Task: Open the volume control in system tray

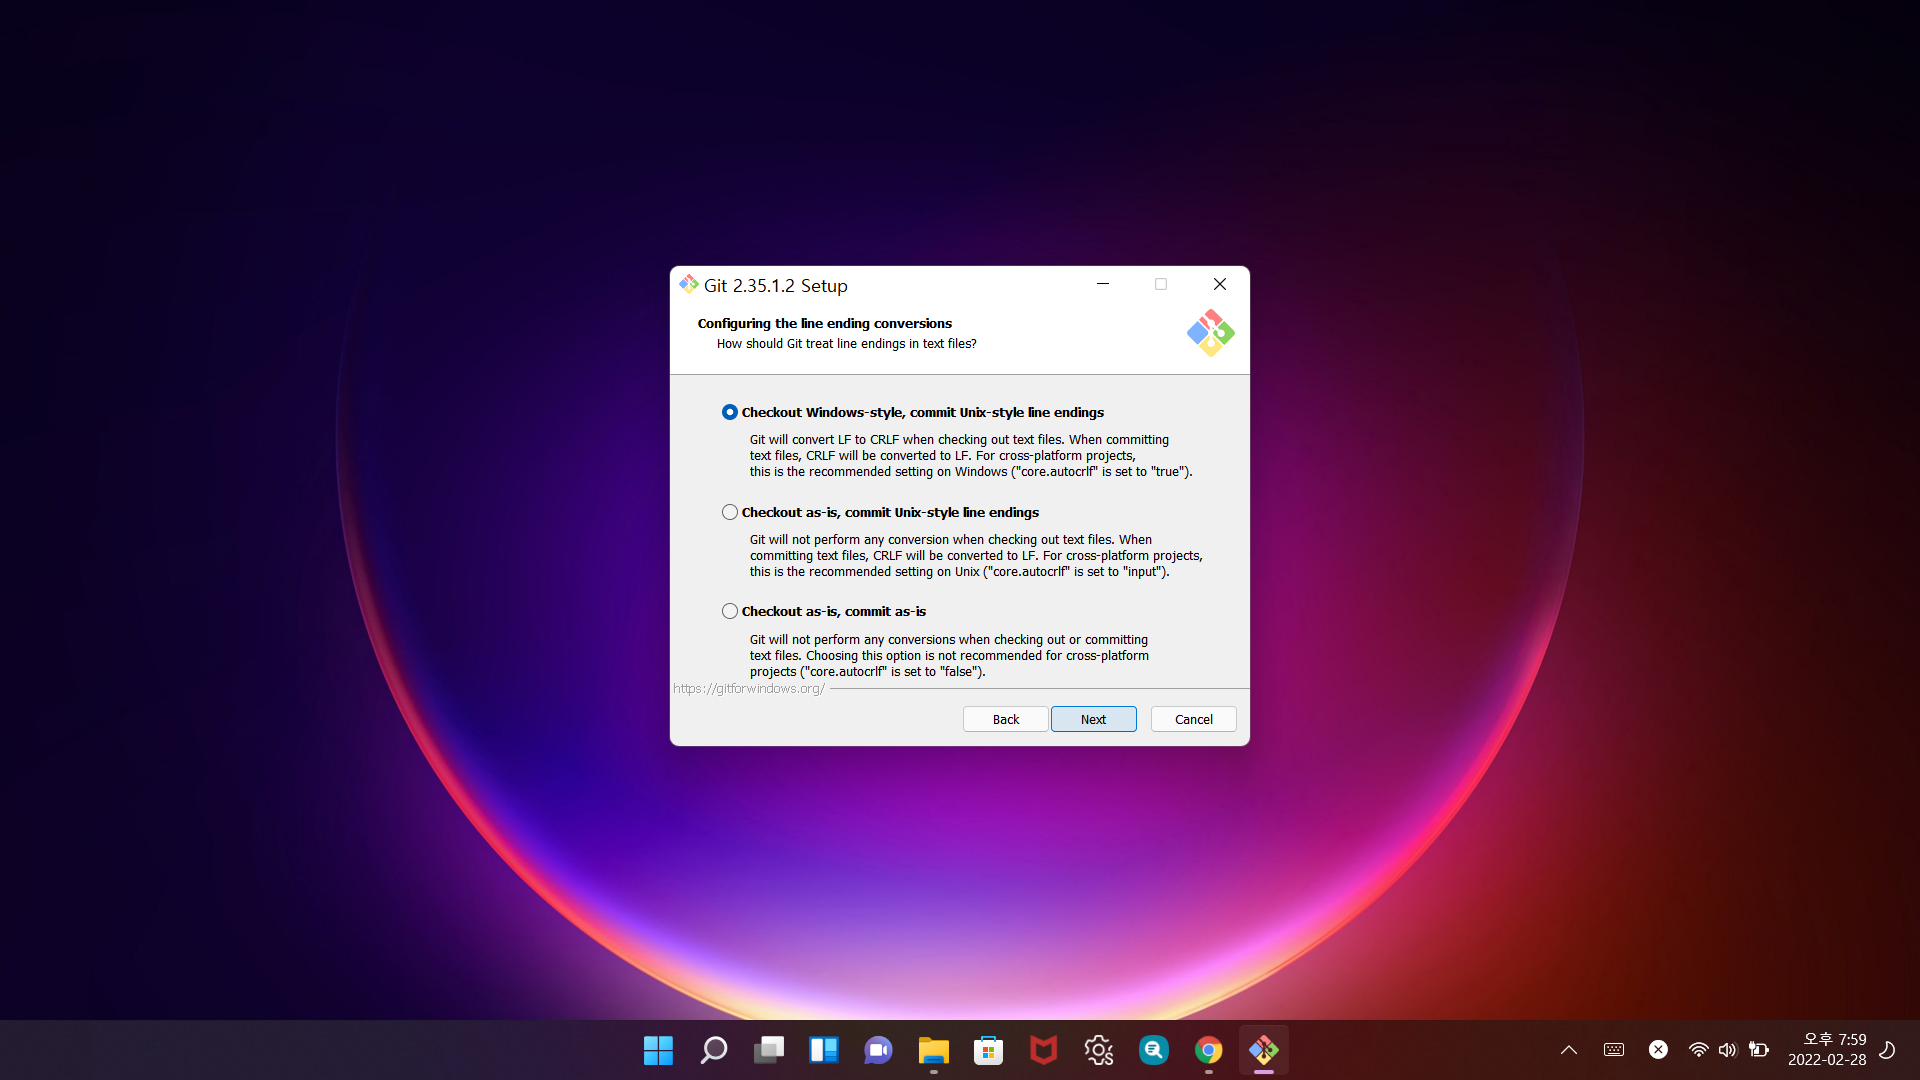Action: (1727, 1050)
